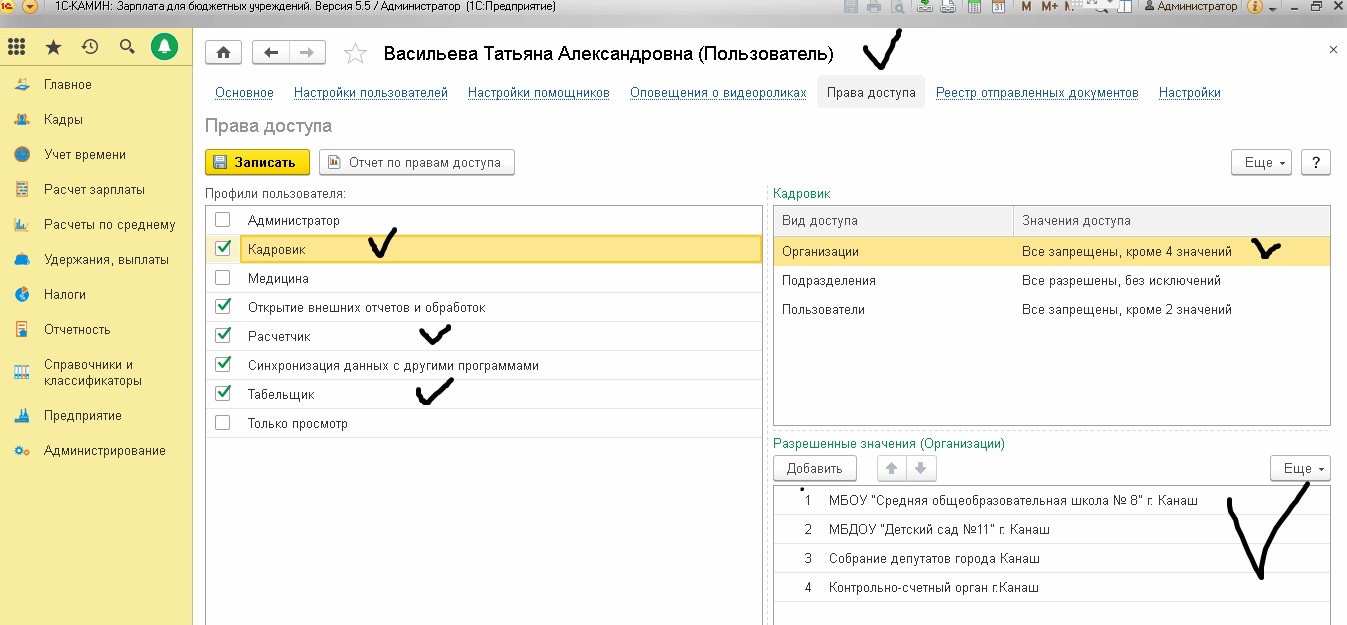Click the Добавить button
Screen dimensions: 1347x625
click(x=814, y=468)
